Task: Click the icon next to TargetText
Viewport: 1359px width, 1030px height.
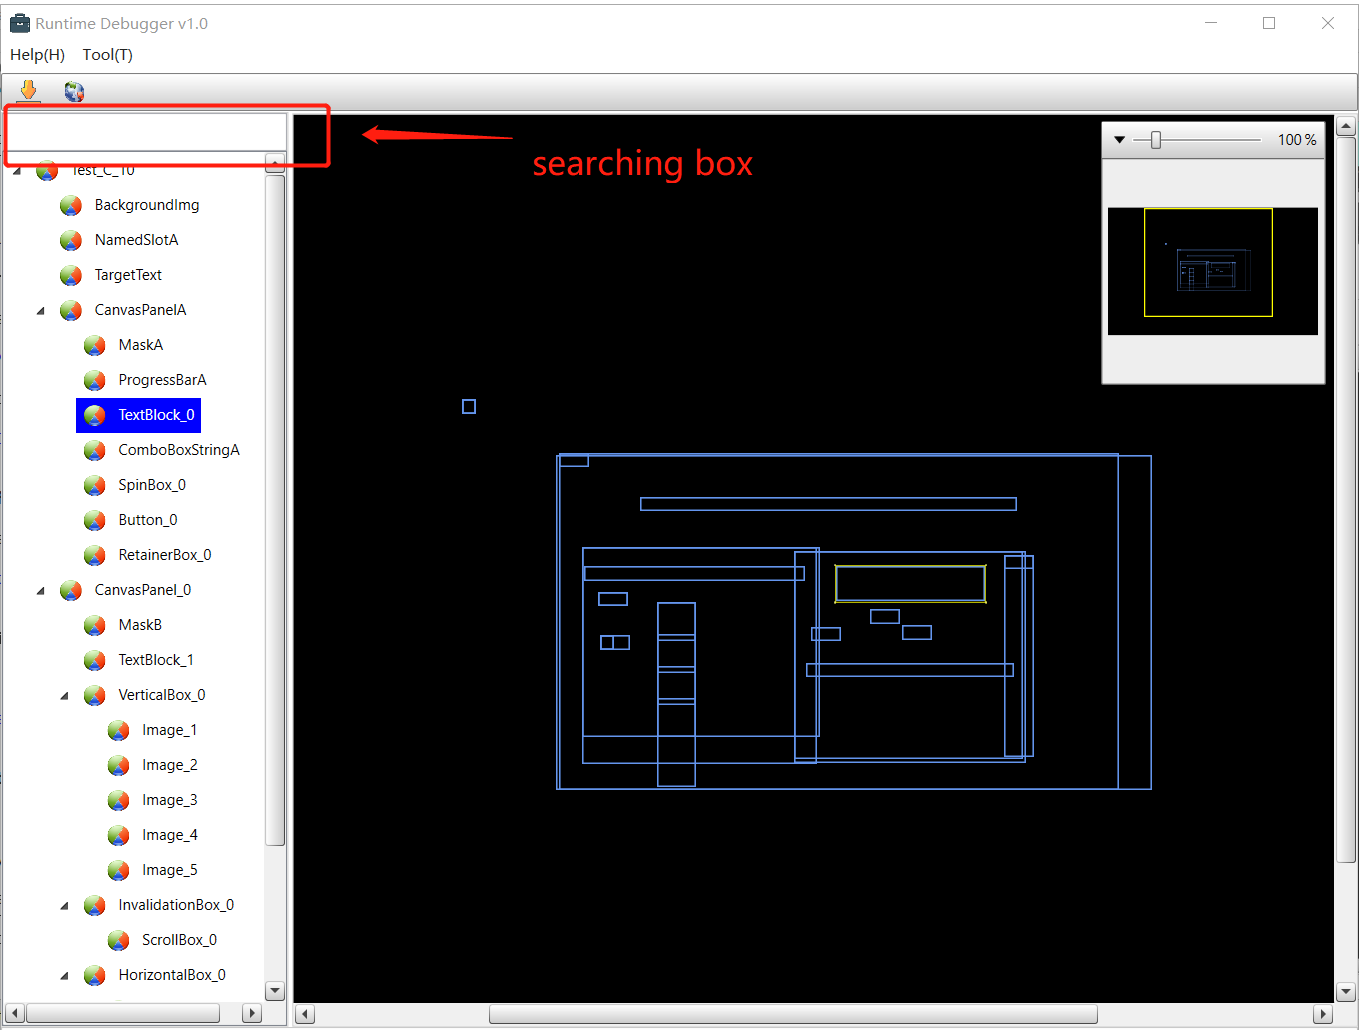Action: (x=71, y=275)
